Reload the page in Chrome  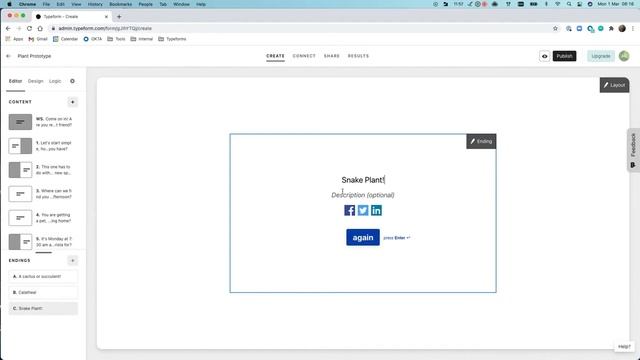click(29, 29)
